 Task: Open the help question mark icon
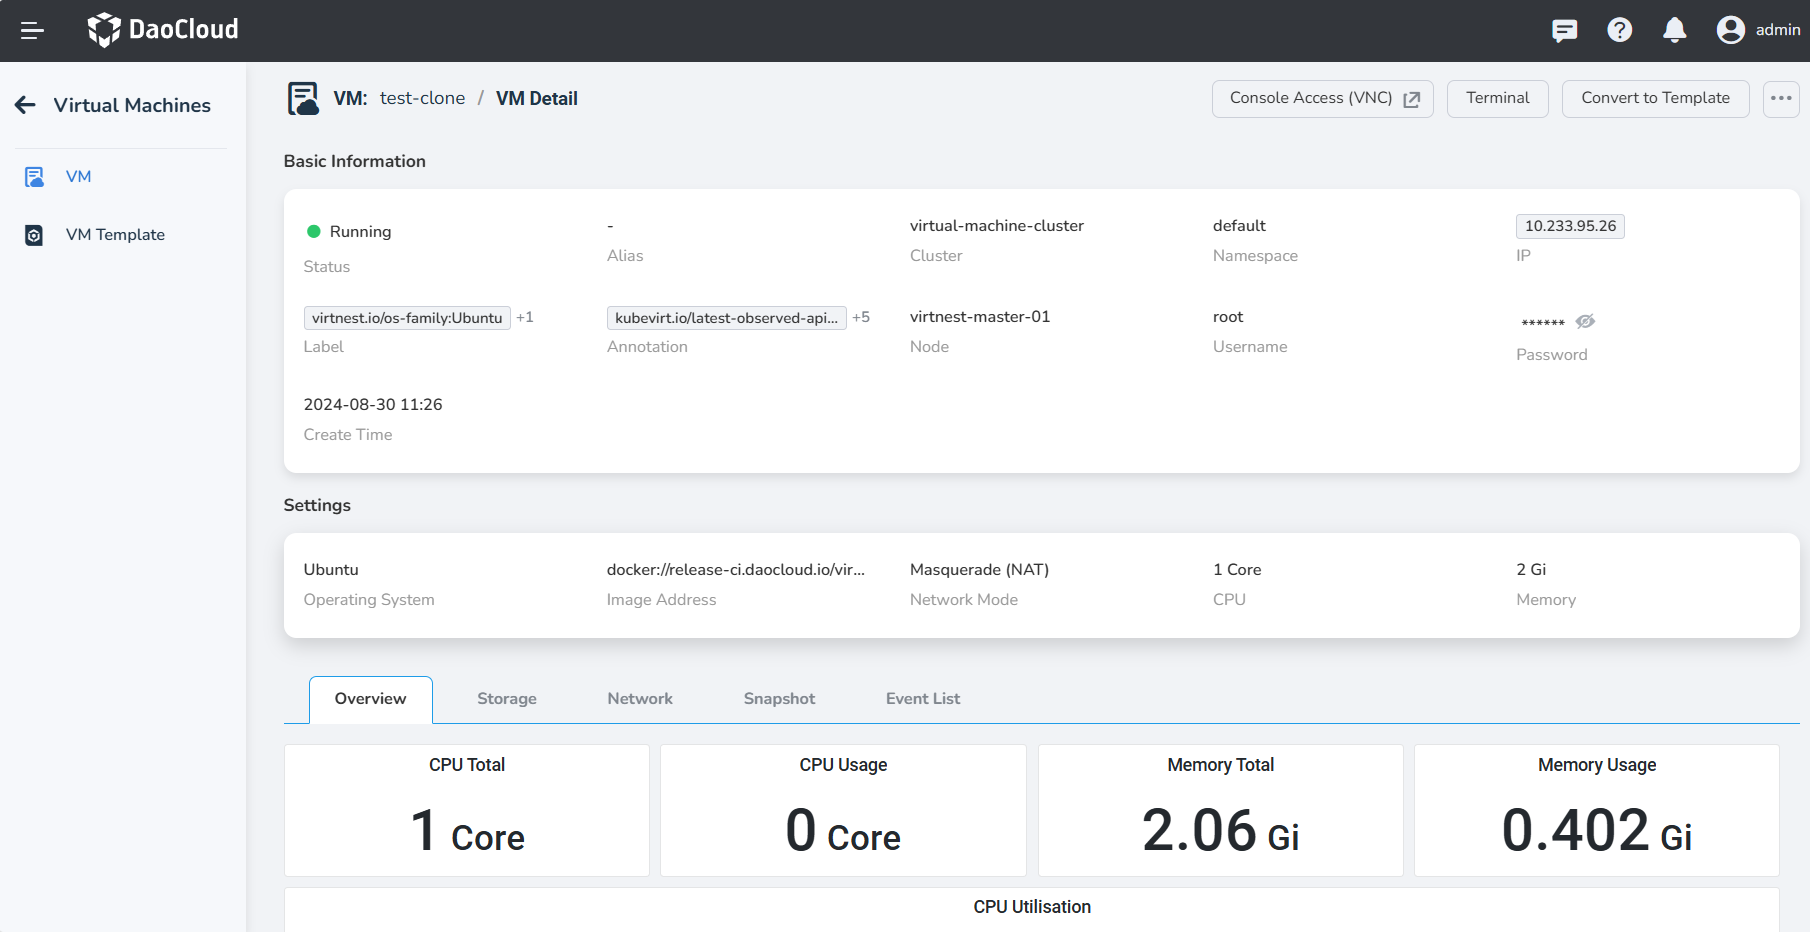[x=1619, y=31]
